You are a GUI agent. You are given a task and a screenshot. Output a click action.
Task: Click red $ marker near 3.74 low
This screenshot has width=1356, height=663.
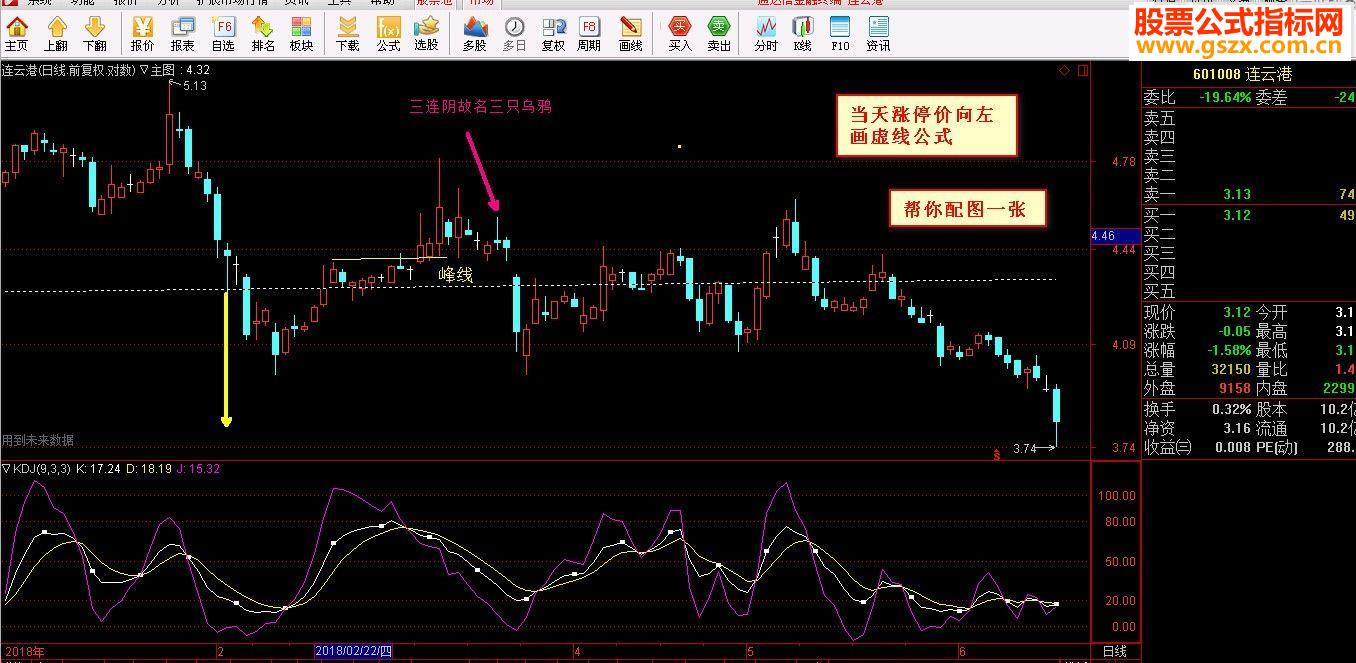996,454
